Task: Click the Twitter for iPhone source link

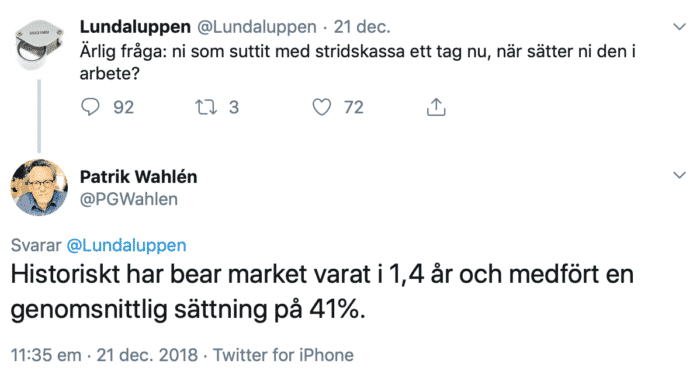Action: pyautogui.click(x=283, y=355)
